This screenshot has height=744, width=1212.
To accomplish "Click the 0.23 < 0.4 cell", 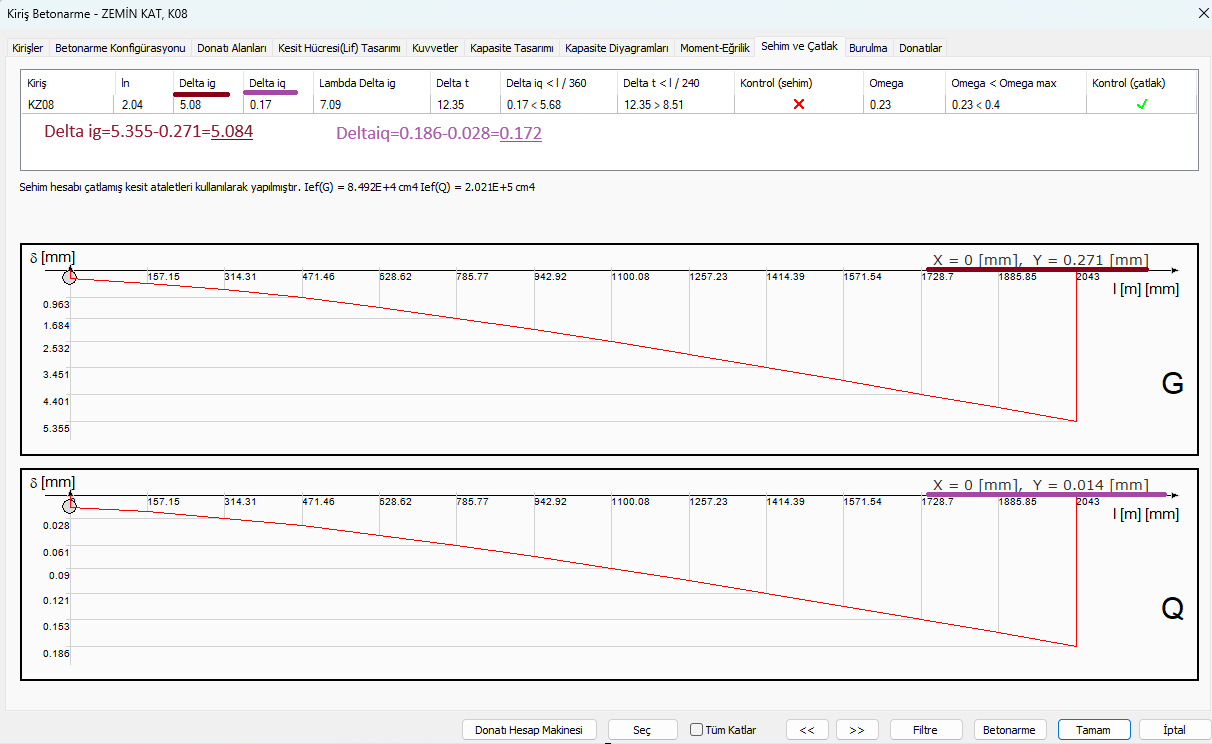I will 975,104.
